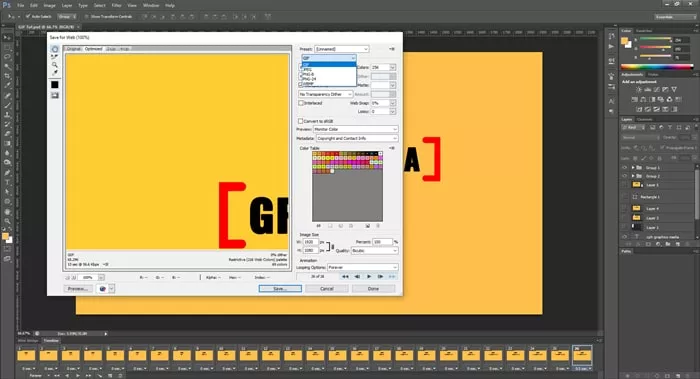Click the black eyedropper color swatch in dialog
The height and width of the screenshot is (379, 700).
[x=54, y=84]
